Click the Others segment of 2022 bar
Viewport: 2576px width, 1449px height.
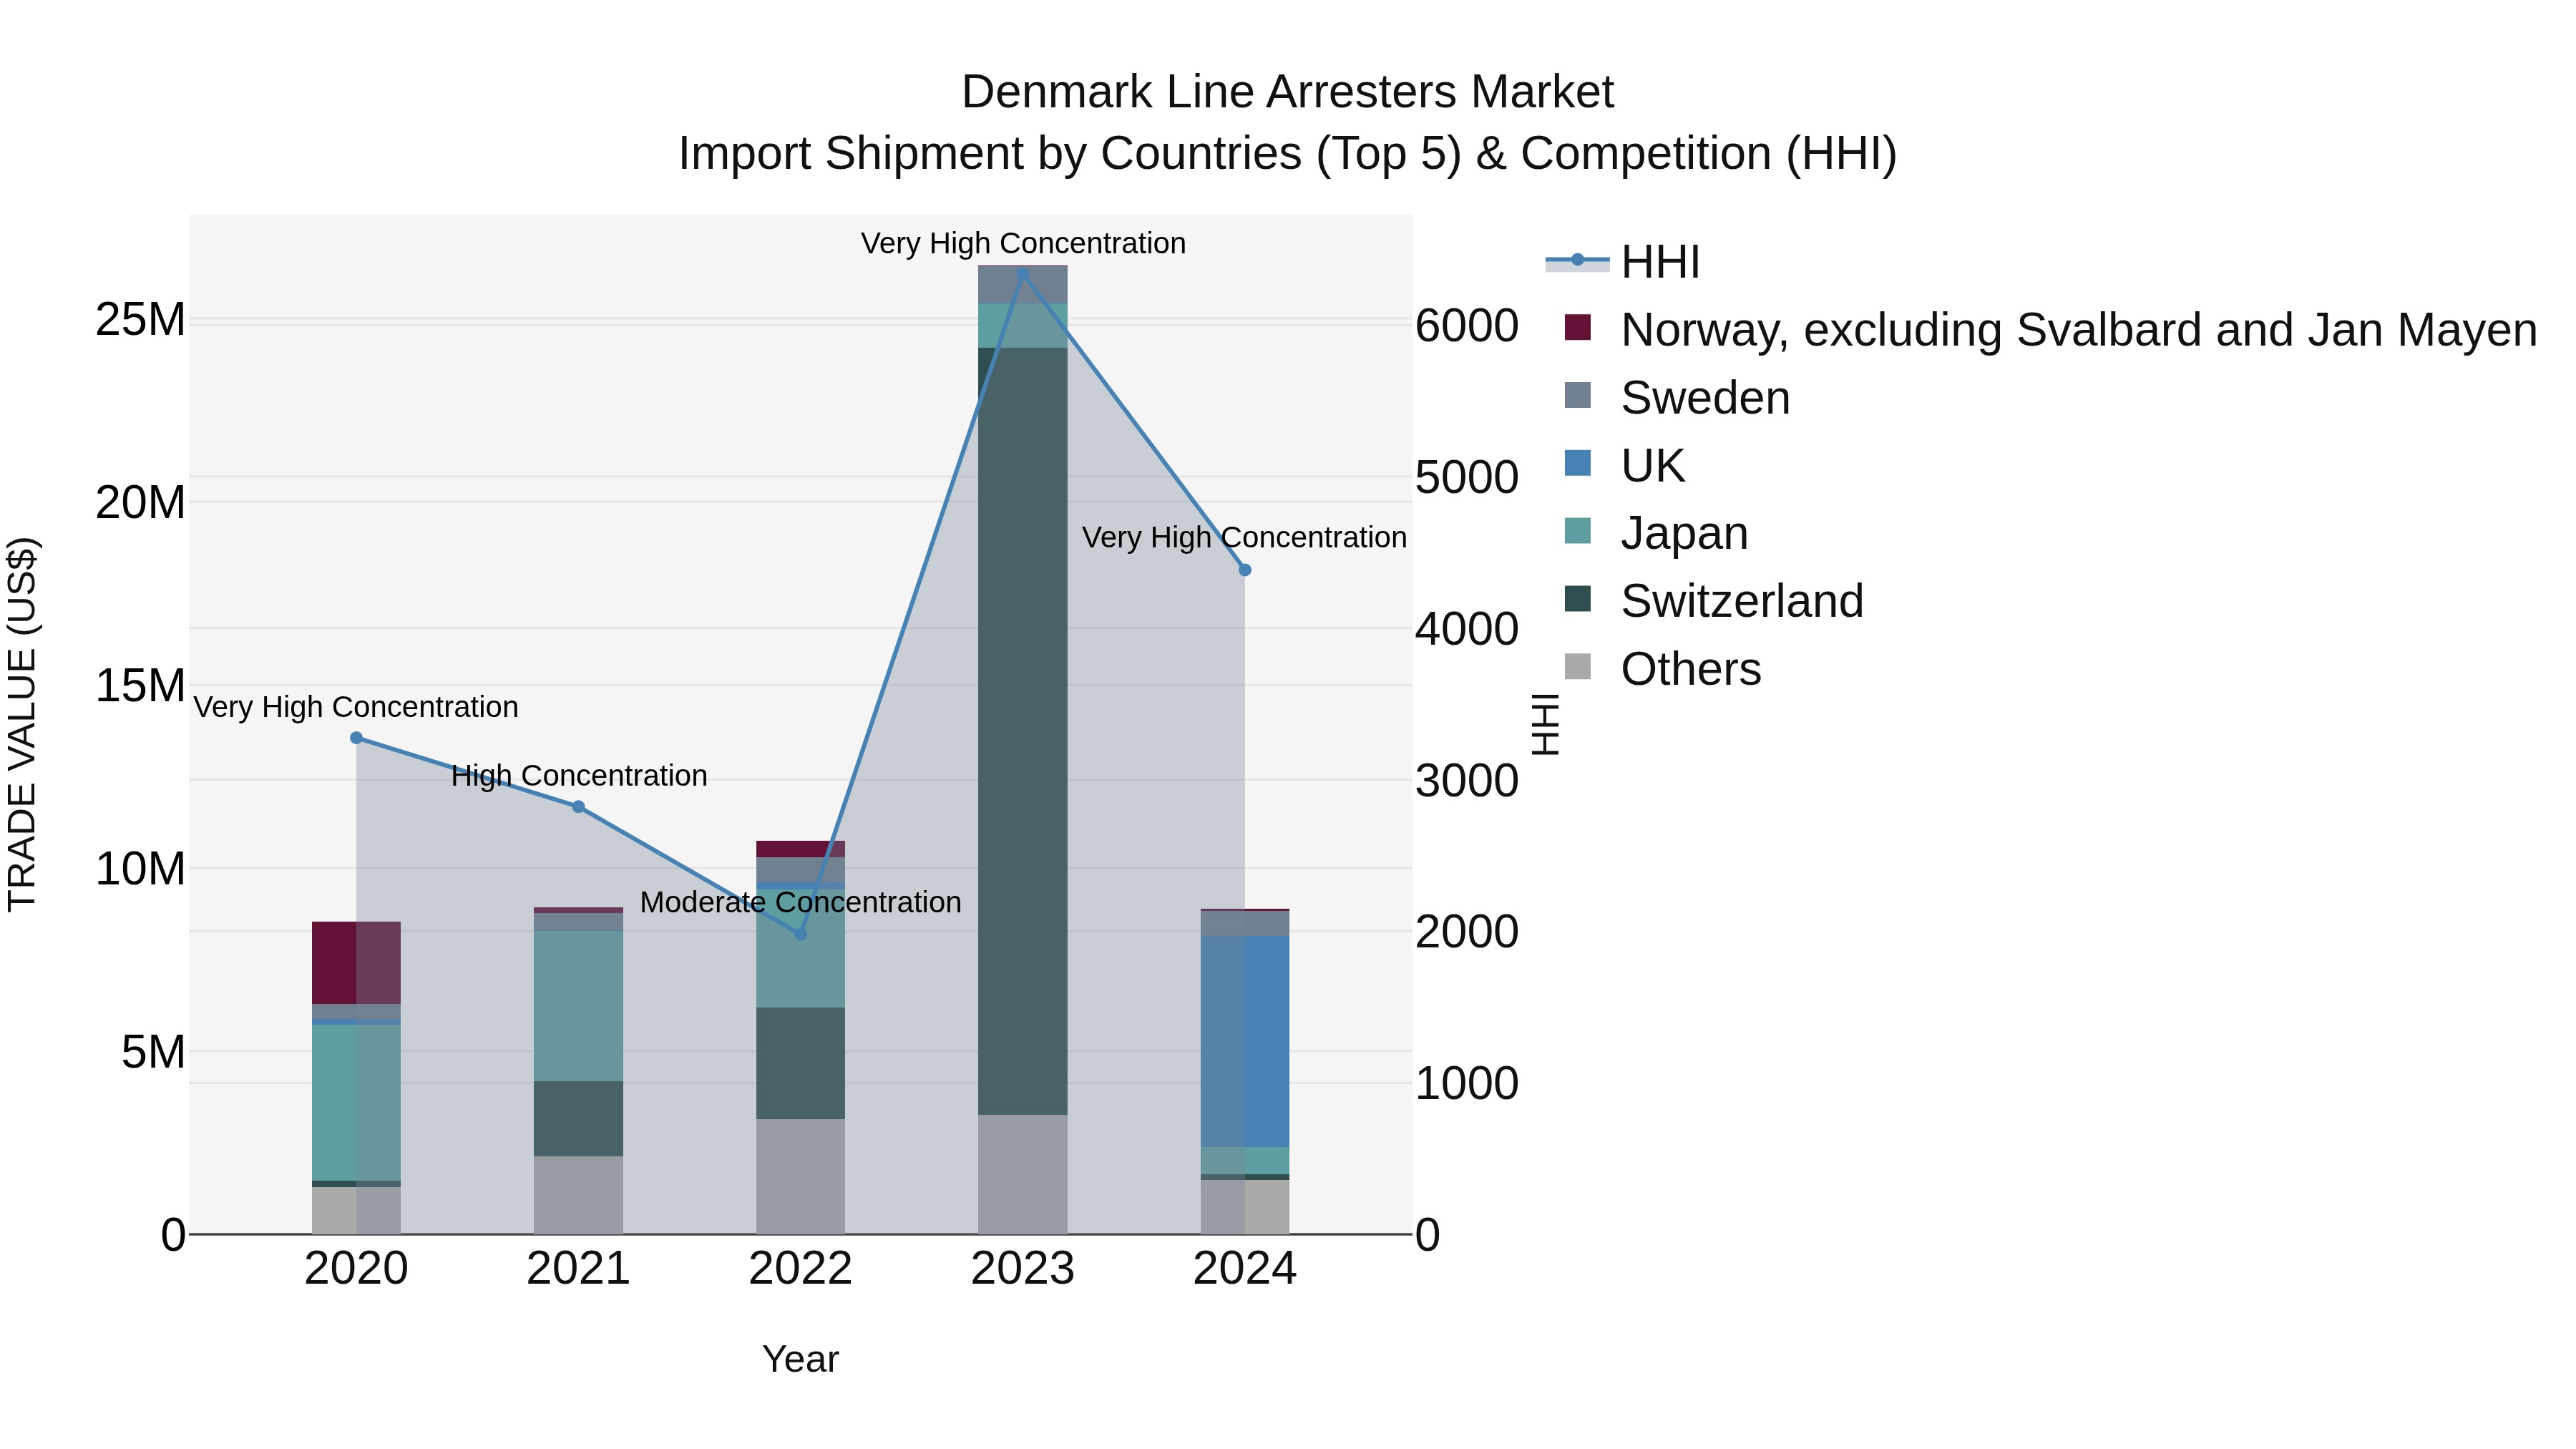tap(800, 1177)
